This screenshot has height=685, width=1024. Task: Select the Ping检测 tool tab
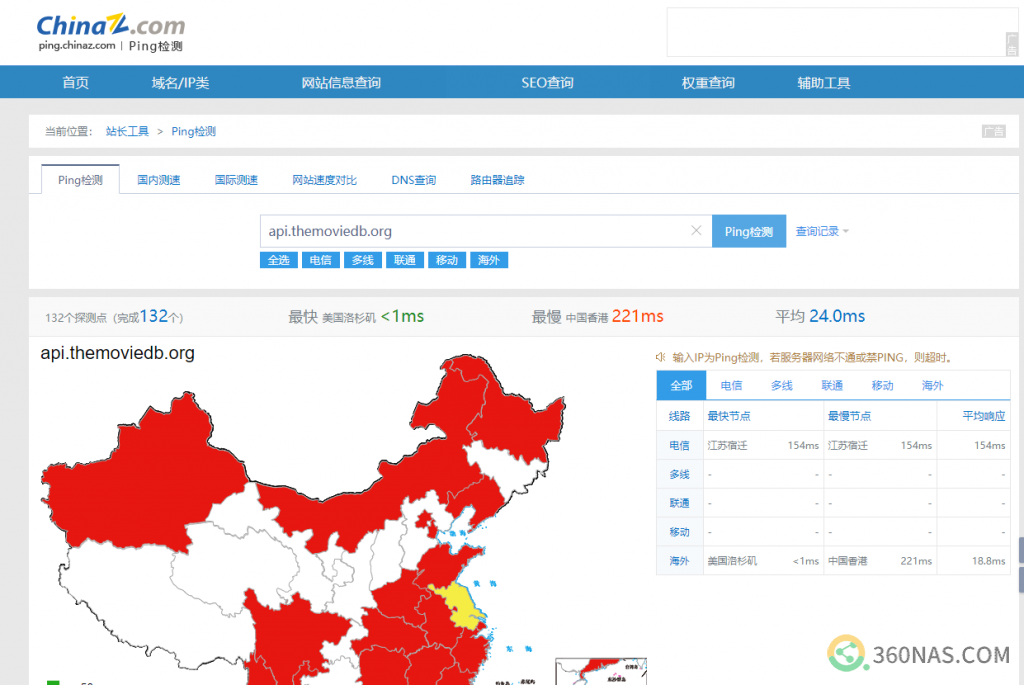(80, 180)
